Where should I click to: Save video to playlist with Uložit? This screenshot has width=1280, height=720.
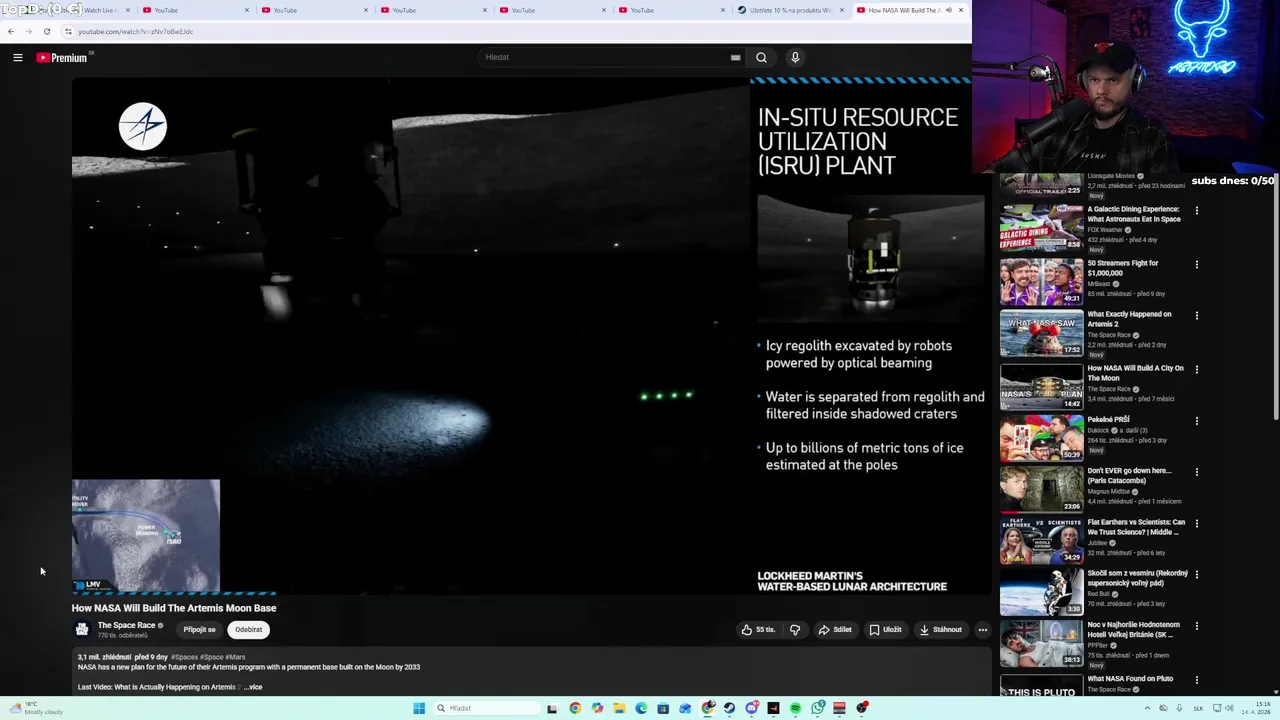(x=885, y=630)
